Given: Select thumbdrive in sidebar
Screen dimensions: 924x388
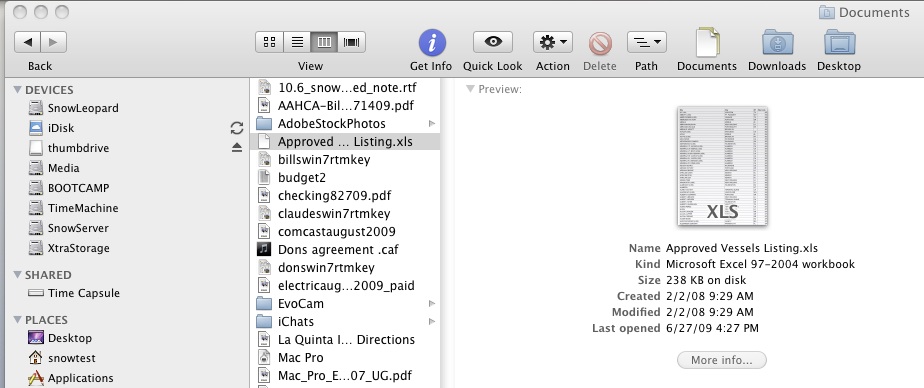Looking at the screenshot, I should [70, 148].
